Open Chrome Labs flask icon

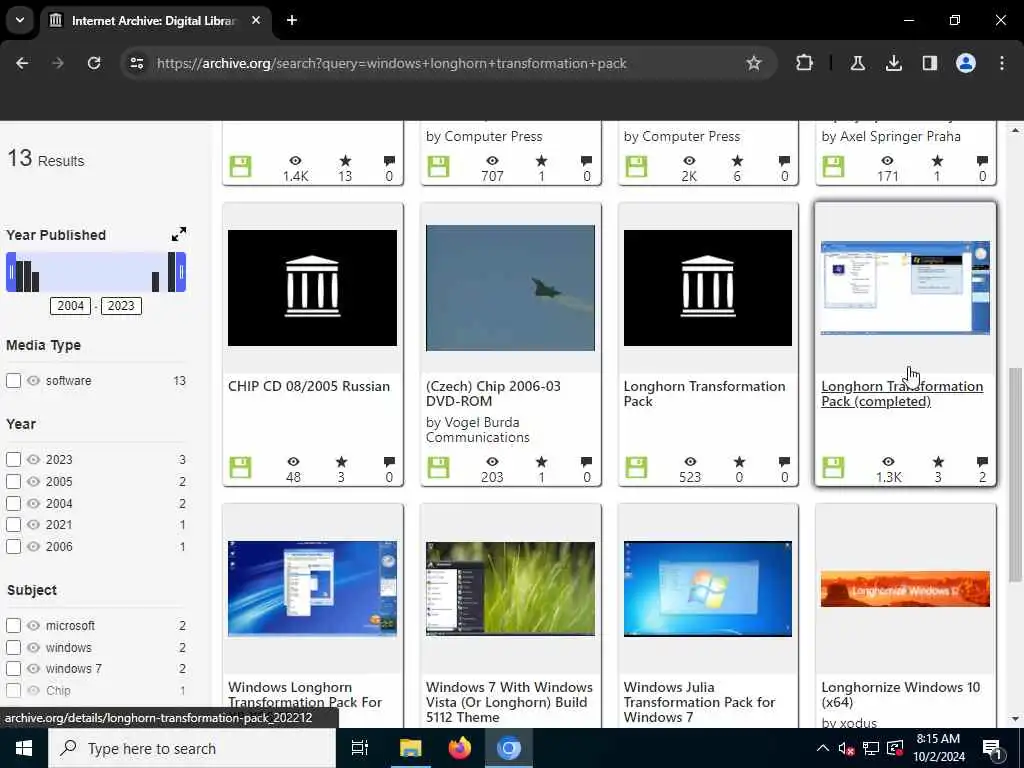click(857, 63)
